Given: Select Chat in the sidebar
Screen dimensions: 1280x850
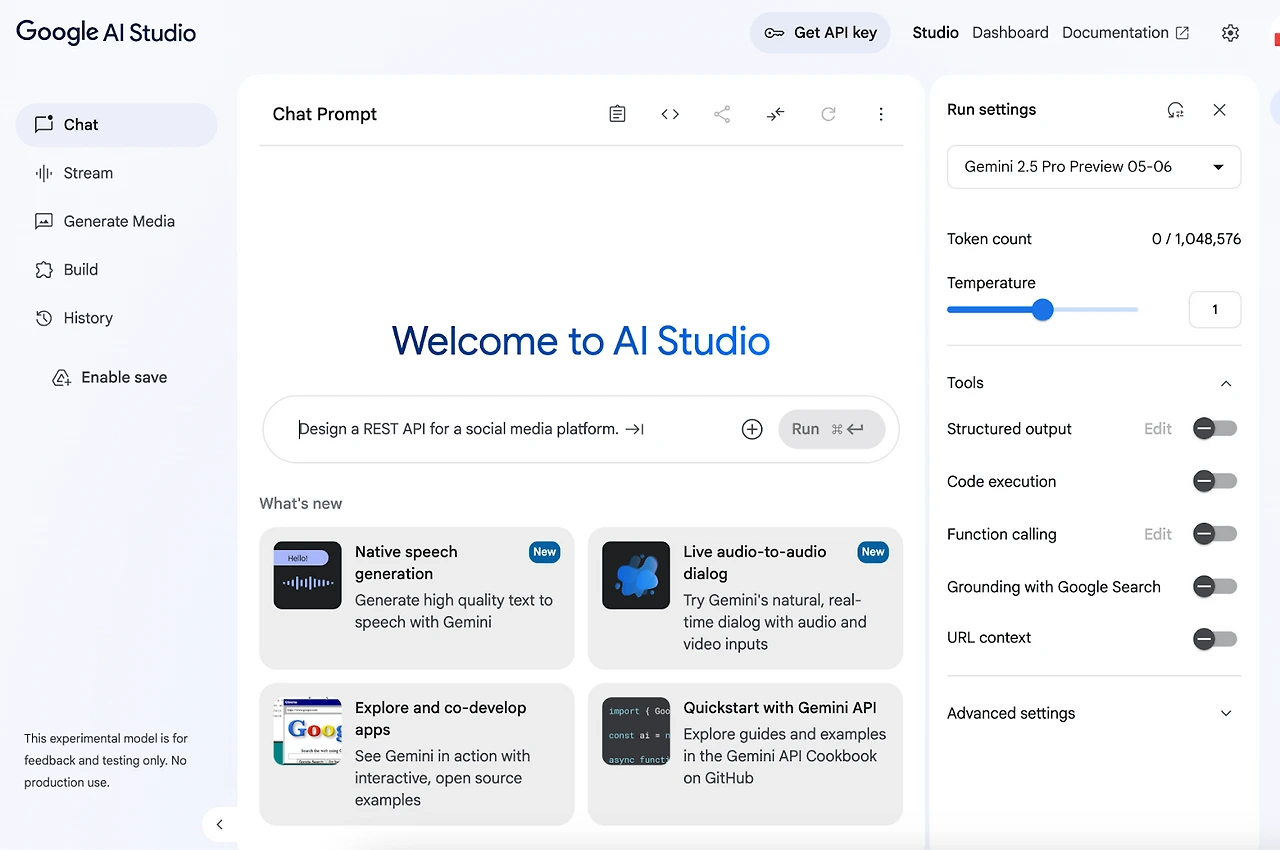Looking at the screenshot, I should (116, 125).
